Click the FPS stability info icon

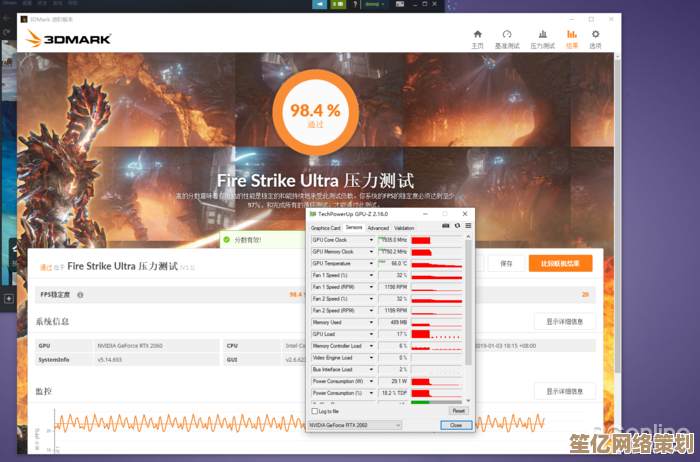(x=80, y=295)
